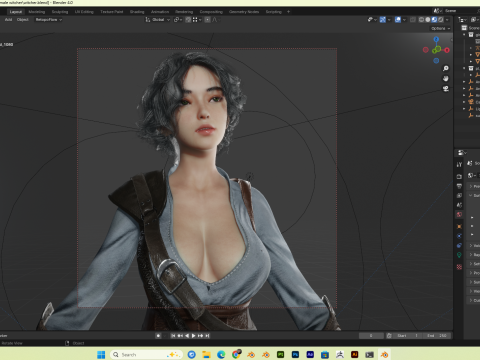Click the red X axis on the navigation gizmo
This screenshot has height=360, width=480.
point(447,50)
